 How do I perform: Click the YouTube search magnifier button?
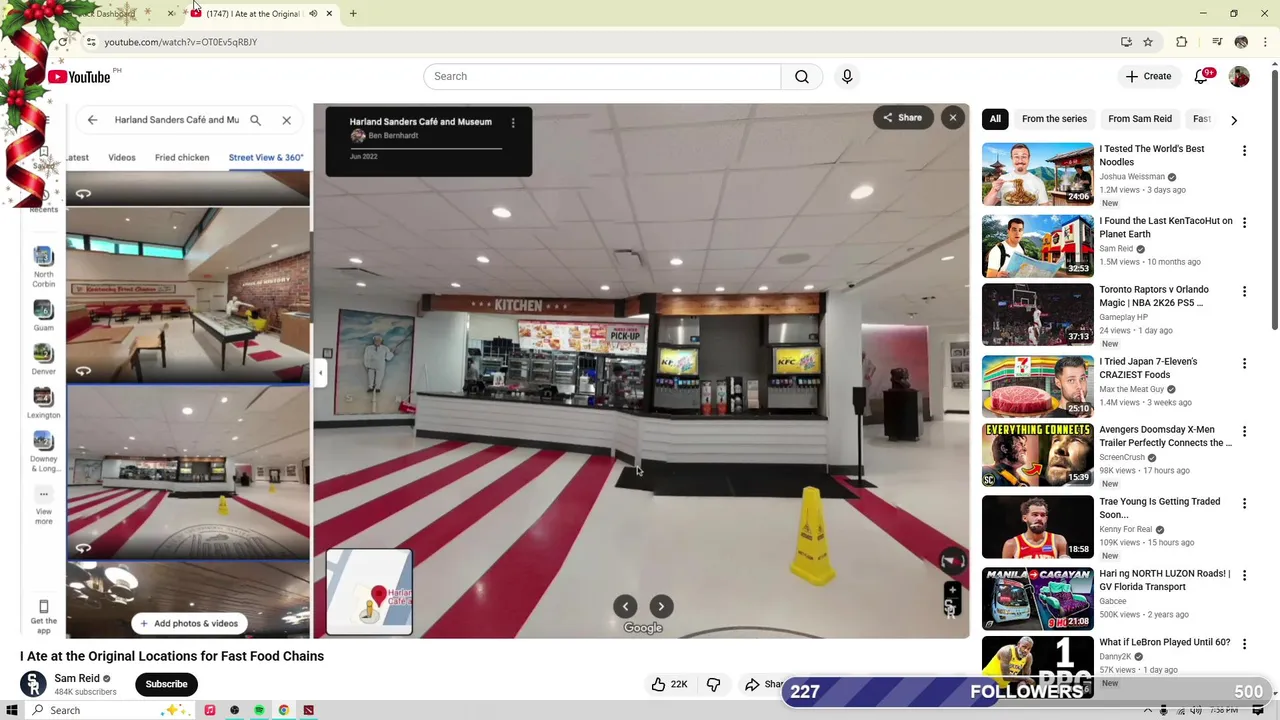[802, 77]
